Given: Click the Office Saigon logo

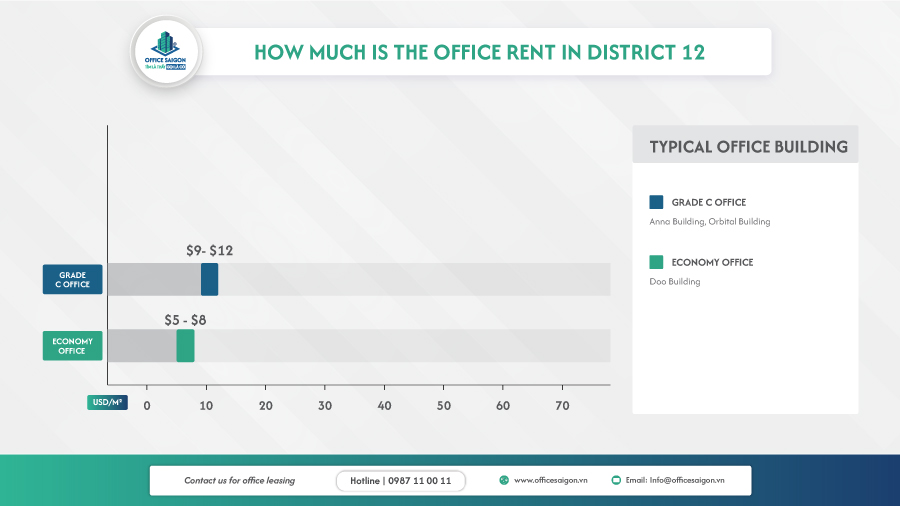Looking at the screenshot, I should click(x=165, y=52).
